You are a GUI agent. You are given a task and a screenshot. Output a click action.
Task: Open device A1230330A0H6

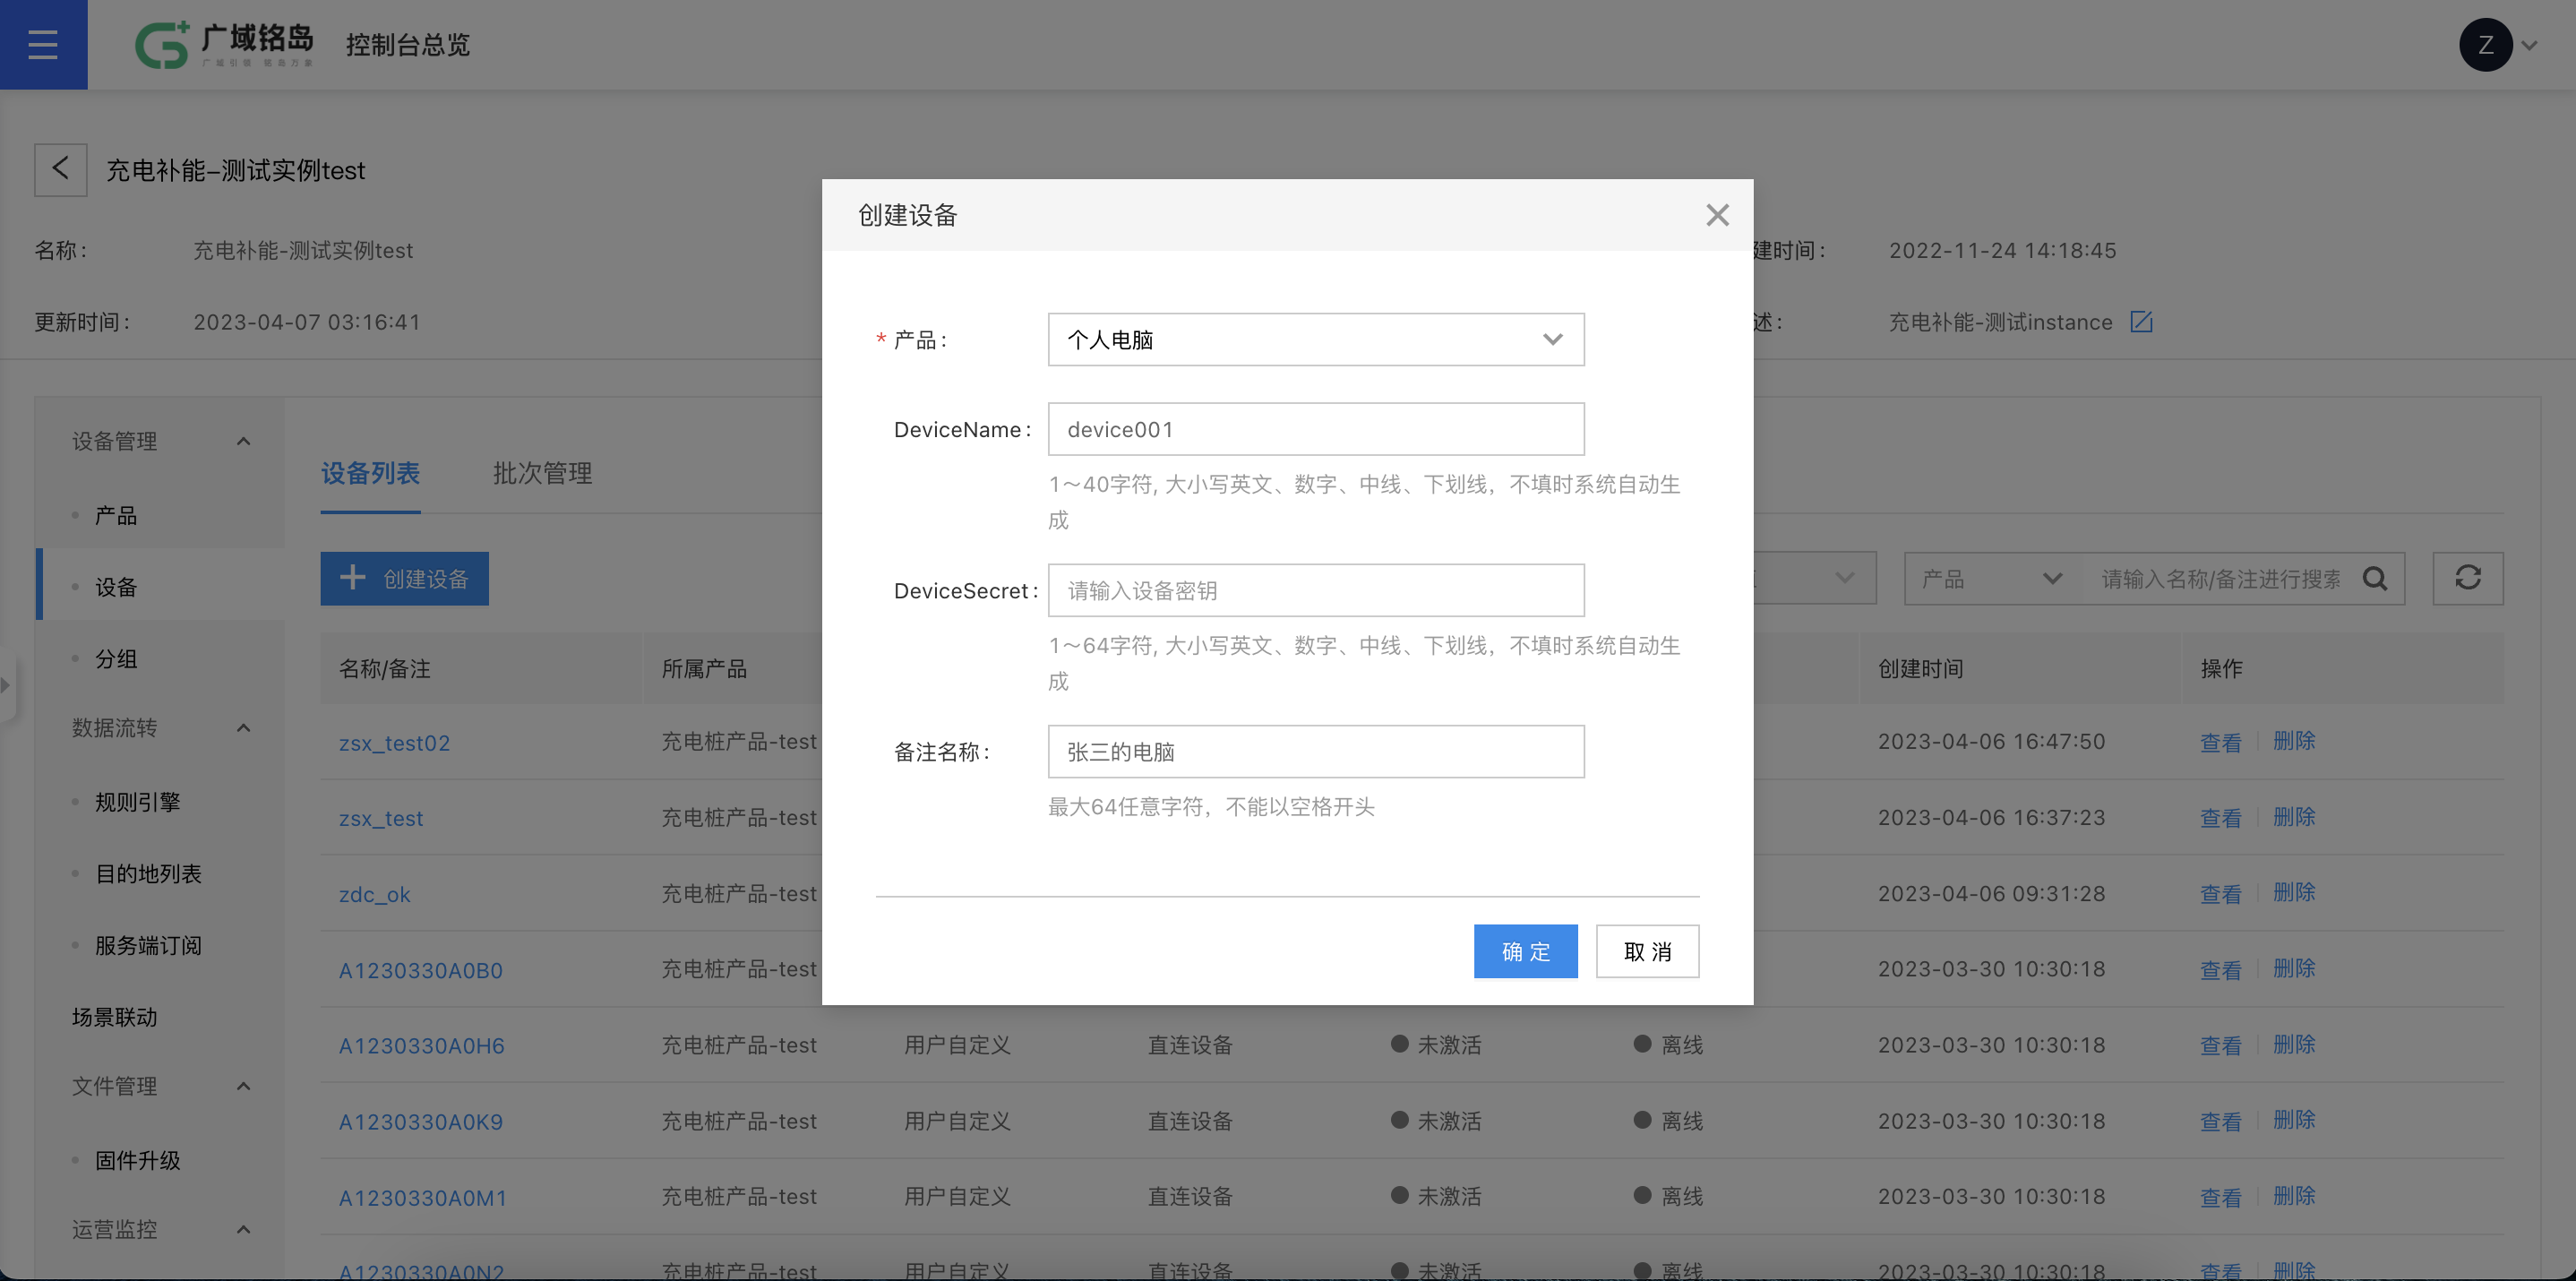pos(421,1046)
